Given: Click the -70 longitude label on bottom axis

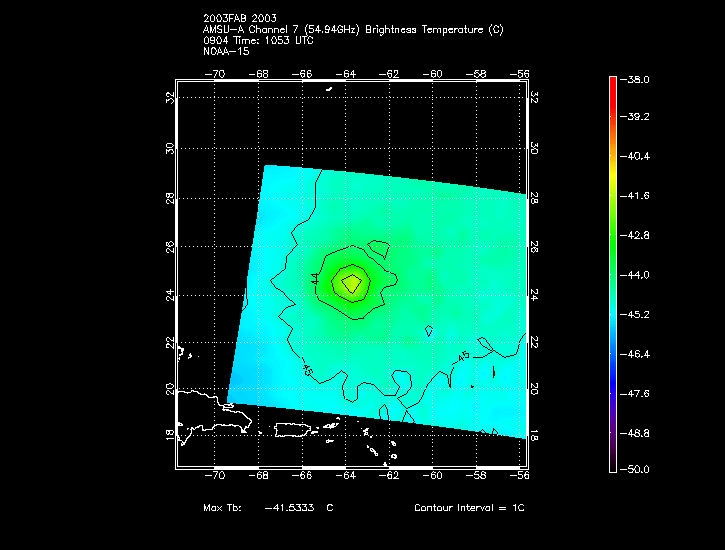Looking at the screenshot, I should [x=215, y=475].
